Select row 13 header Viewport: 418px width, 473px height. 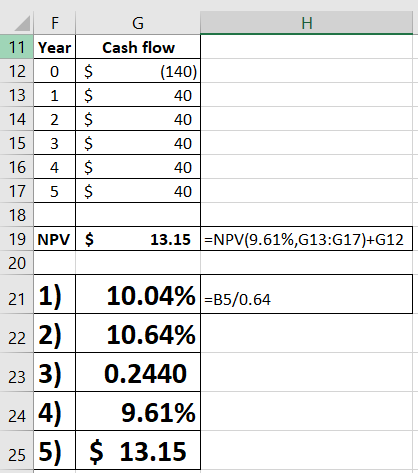(x=17, y=95)
